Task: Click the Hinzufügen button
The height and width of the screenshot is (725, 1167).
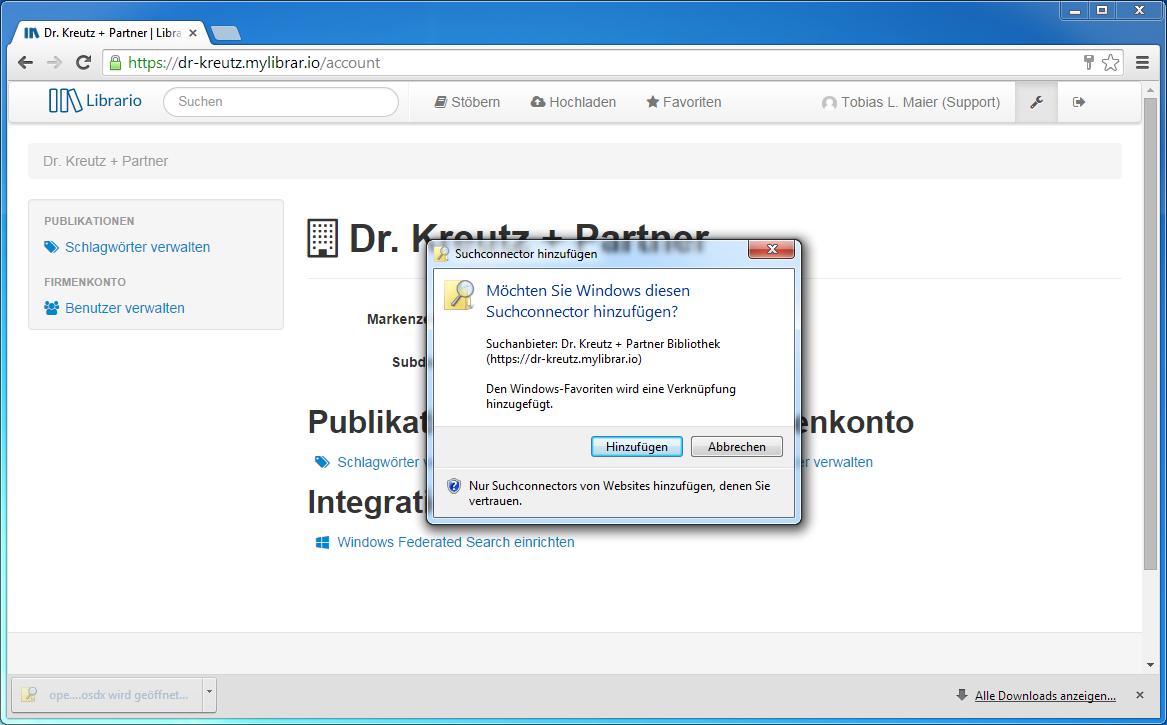Action: (636, 447)
